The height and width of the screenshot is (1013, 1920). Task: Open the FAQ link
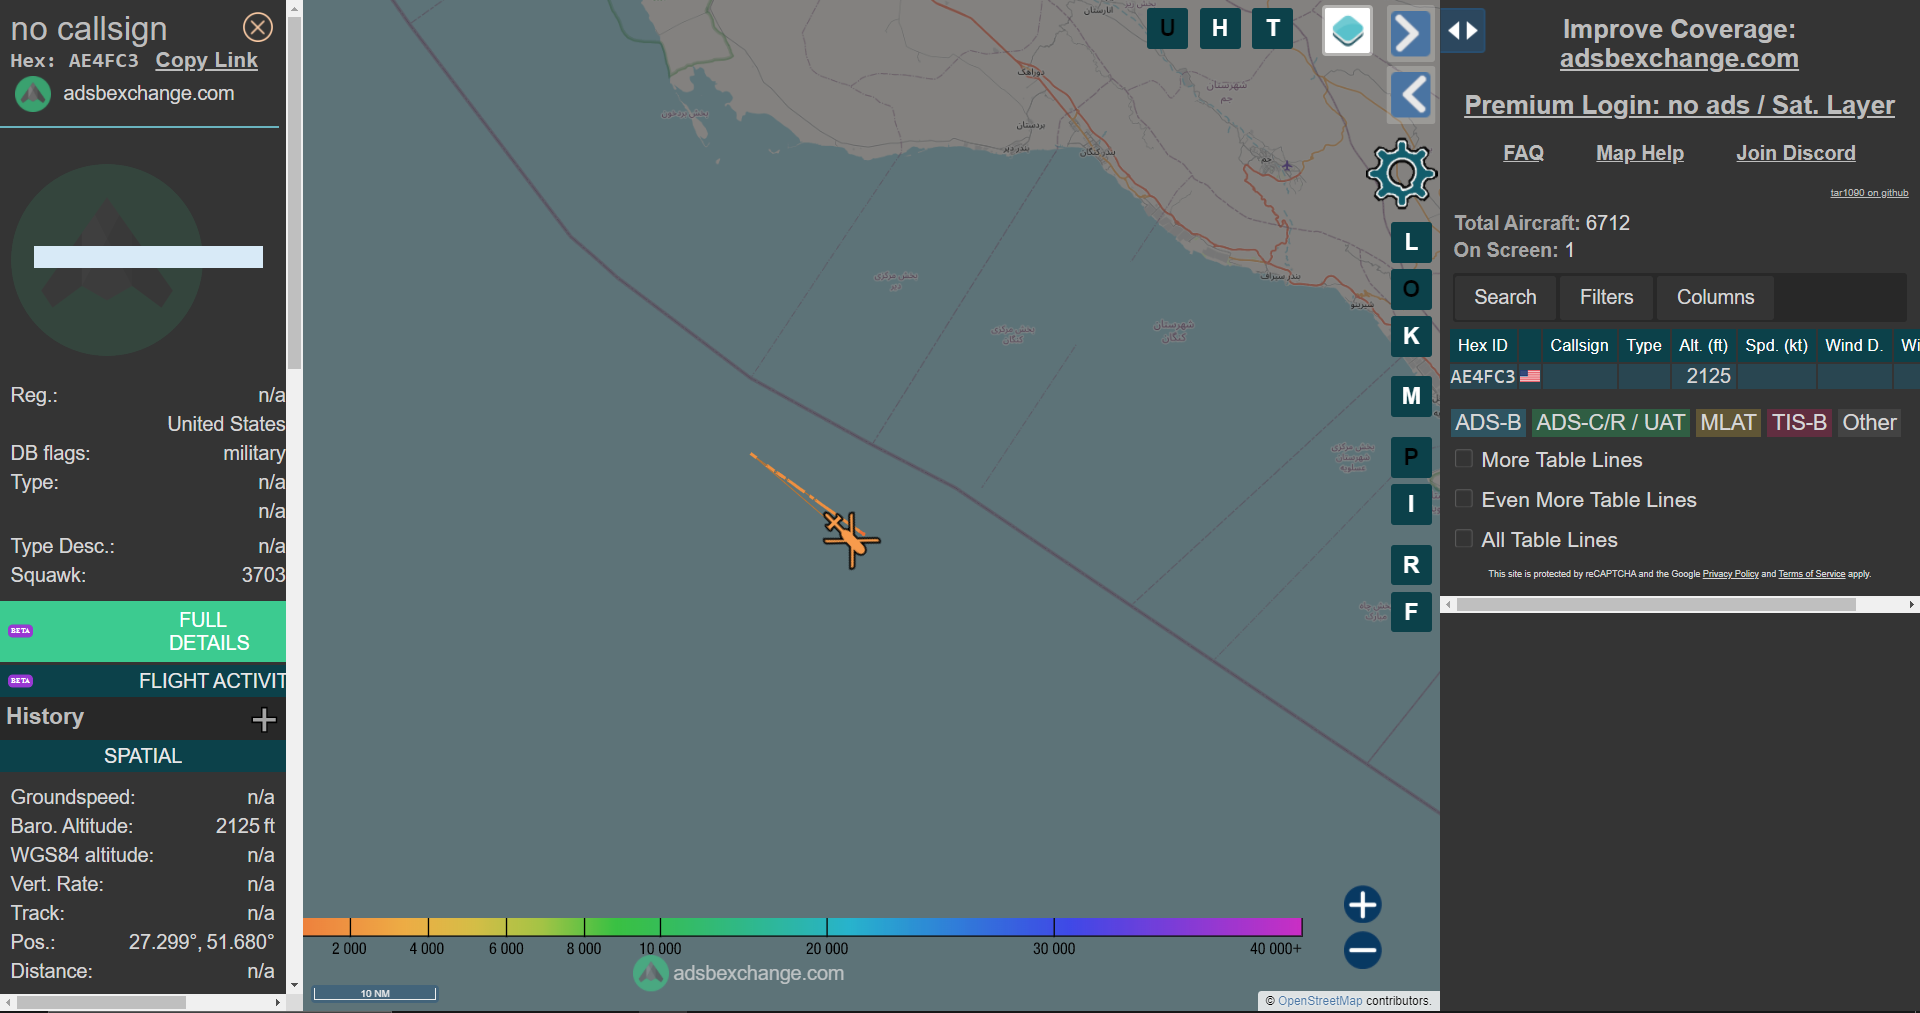tap(1523, 153)
